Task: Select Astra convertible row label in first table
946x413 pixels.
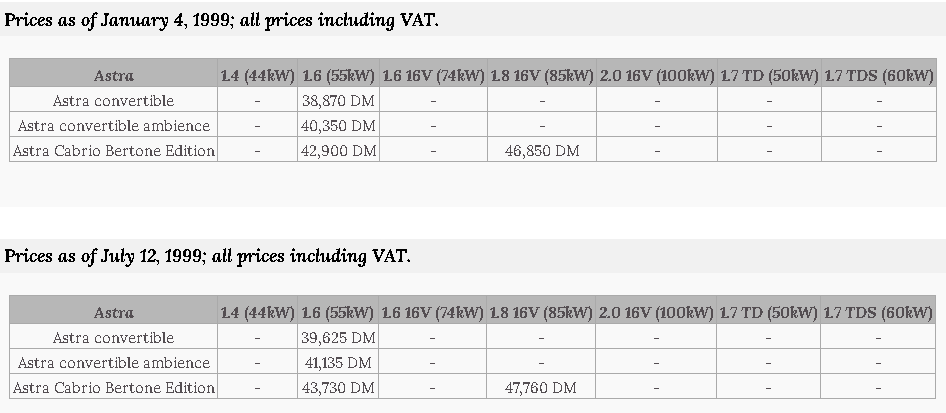Action: tap(113, 100)
